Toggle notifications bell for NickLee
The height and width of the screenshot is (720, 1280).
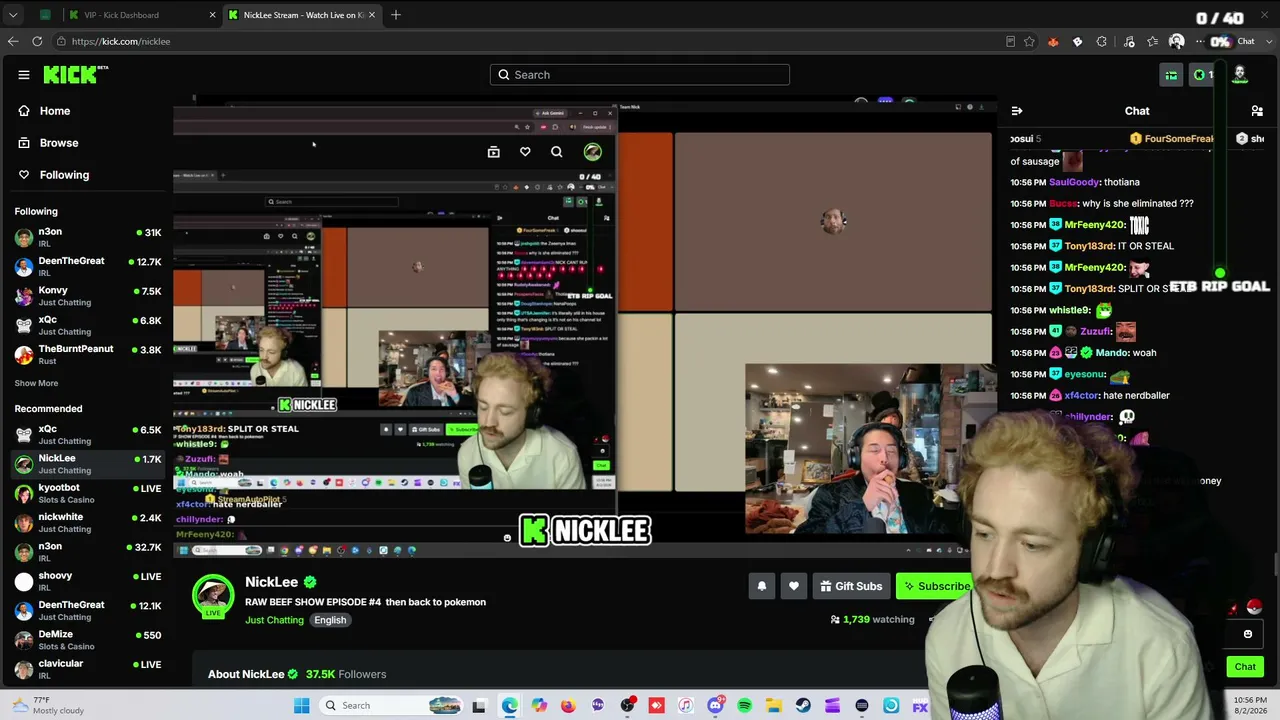click(x=762, y=586)
